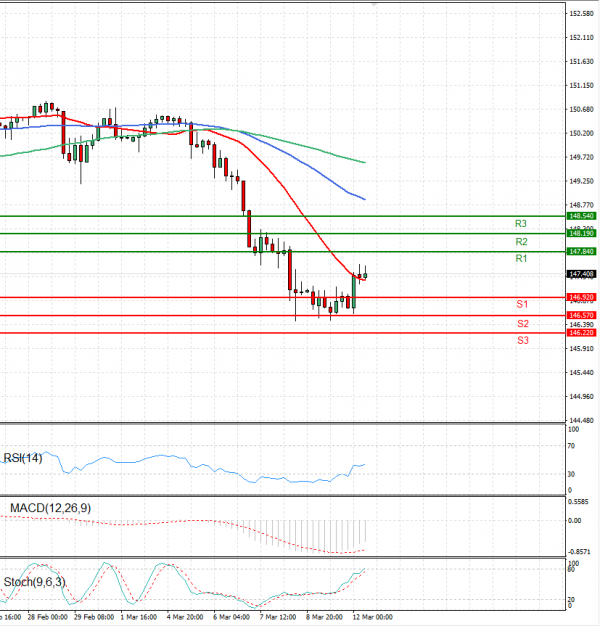Click the RSI 70 level value
This screenshot has width=600, height=626.
[x=571, y=446]
